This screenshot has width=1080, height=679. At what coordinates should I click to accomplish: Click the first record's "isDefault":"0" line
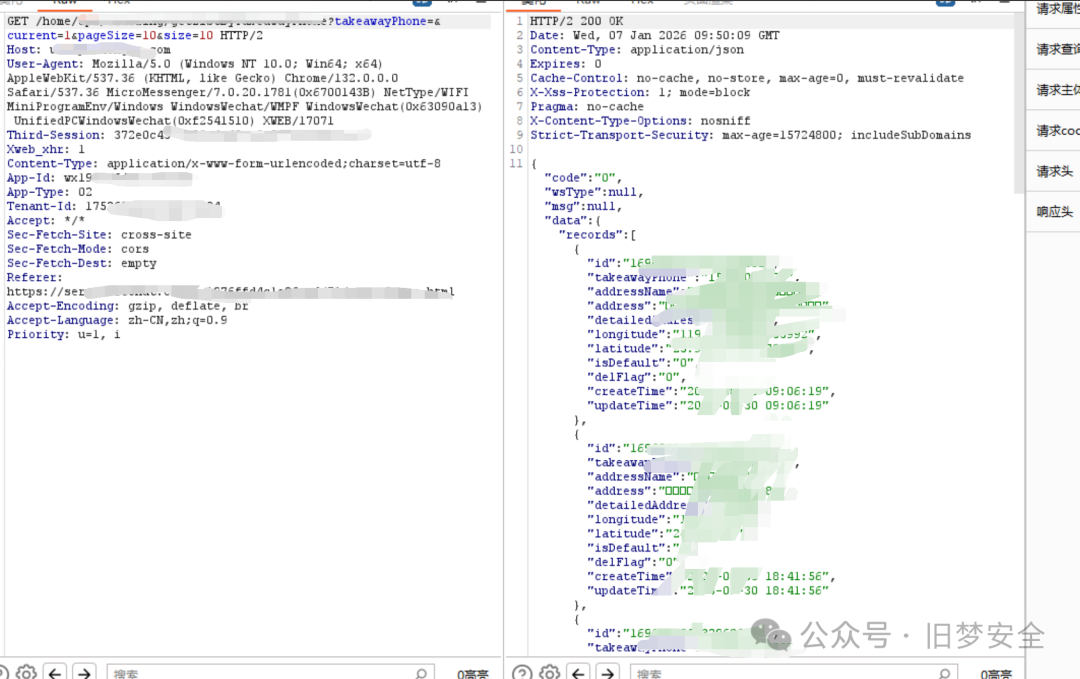coord(640,363)
